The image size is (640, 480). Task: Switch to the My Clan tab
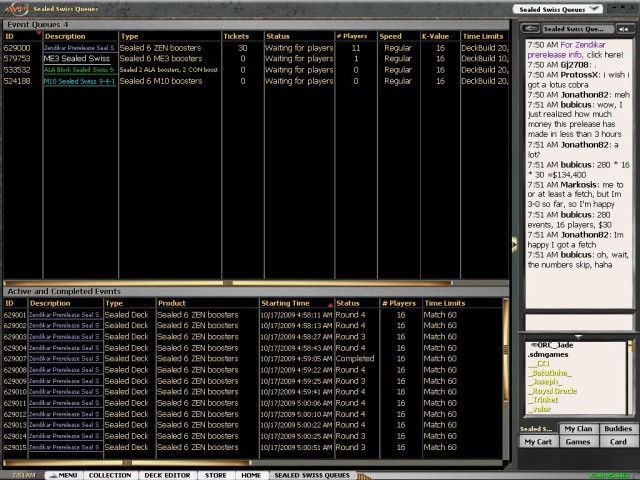[x=578, y=429]
